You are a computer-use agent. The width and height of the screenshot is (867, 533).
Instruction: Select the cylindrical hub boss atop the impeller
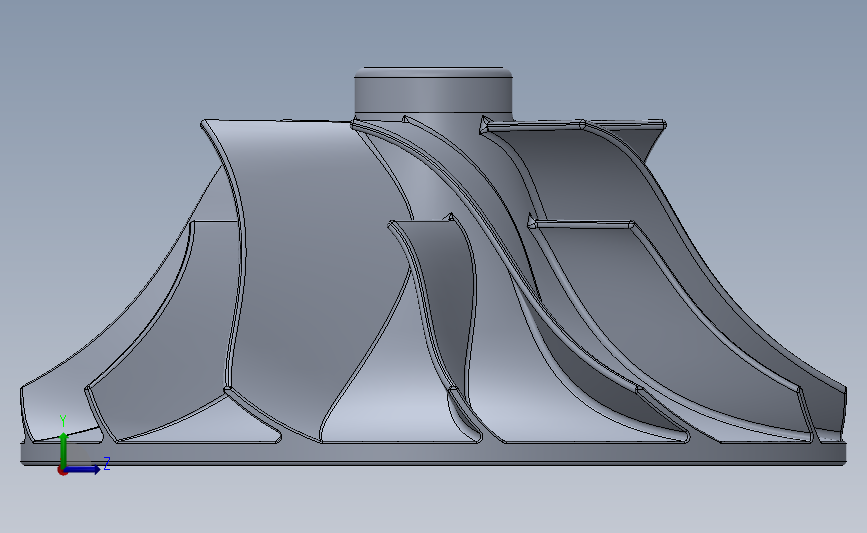(433, 93)
